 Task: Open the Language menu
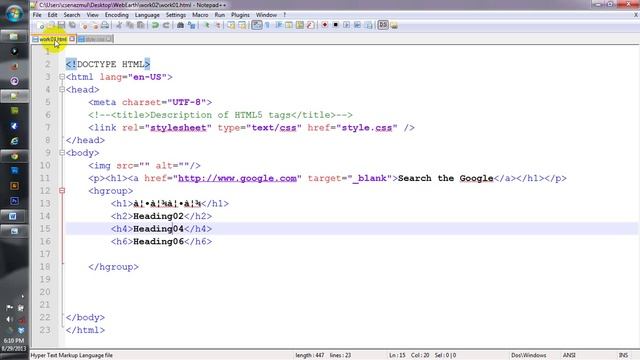coord(147,15)
